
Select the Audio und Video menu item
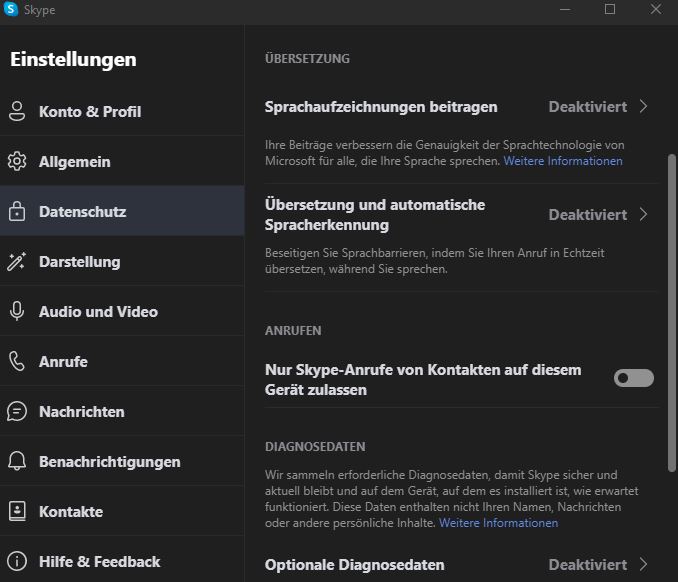98,311
